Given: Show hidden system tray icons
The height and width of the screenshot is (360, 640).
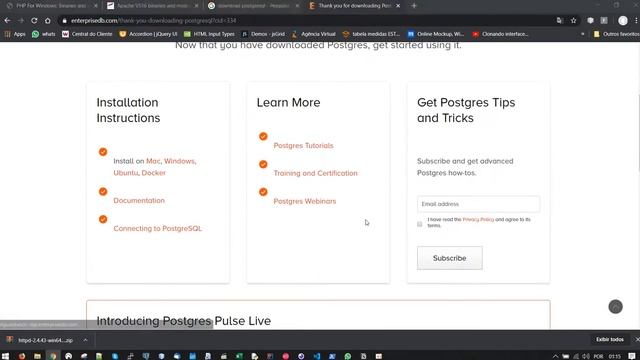Looking at the screenshot, I should click(556, 356).
